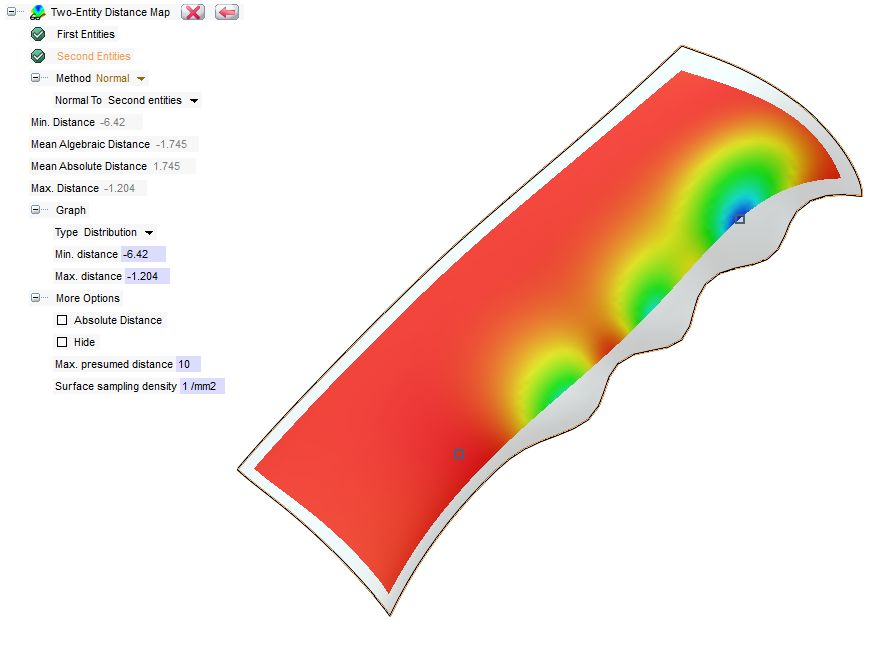This screenshot has width=892, height=647.
Task: Enable the Absolute Distance checkbox
Action: click(x=62, y=320)
